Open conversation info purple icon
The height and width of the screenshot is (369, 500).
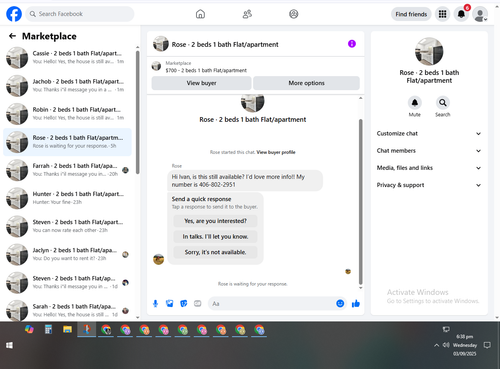[x=352, y=44]
